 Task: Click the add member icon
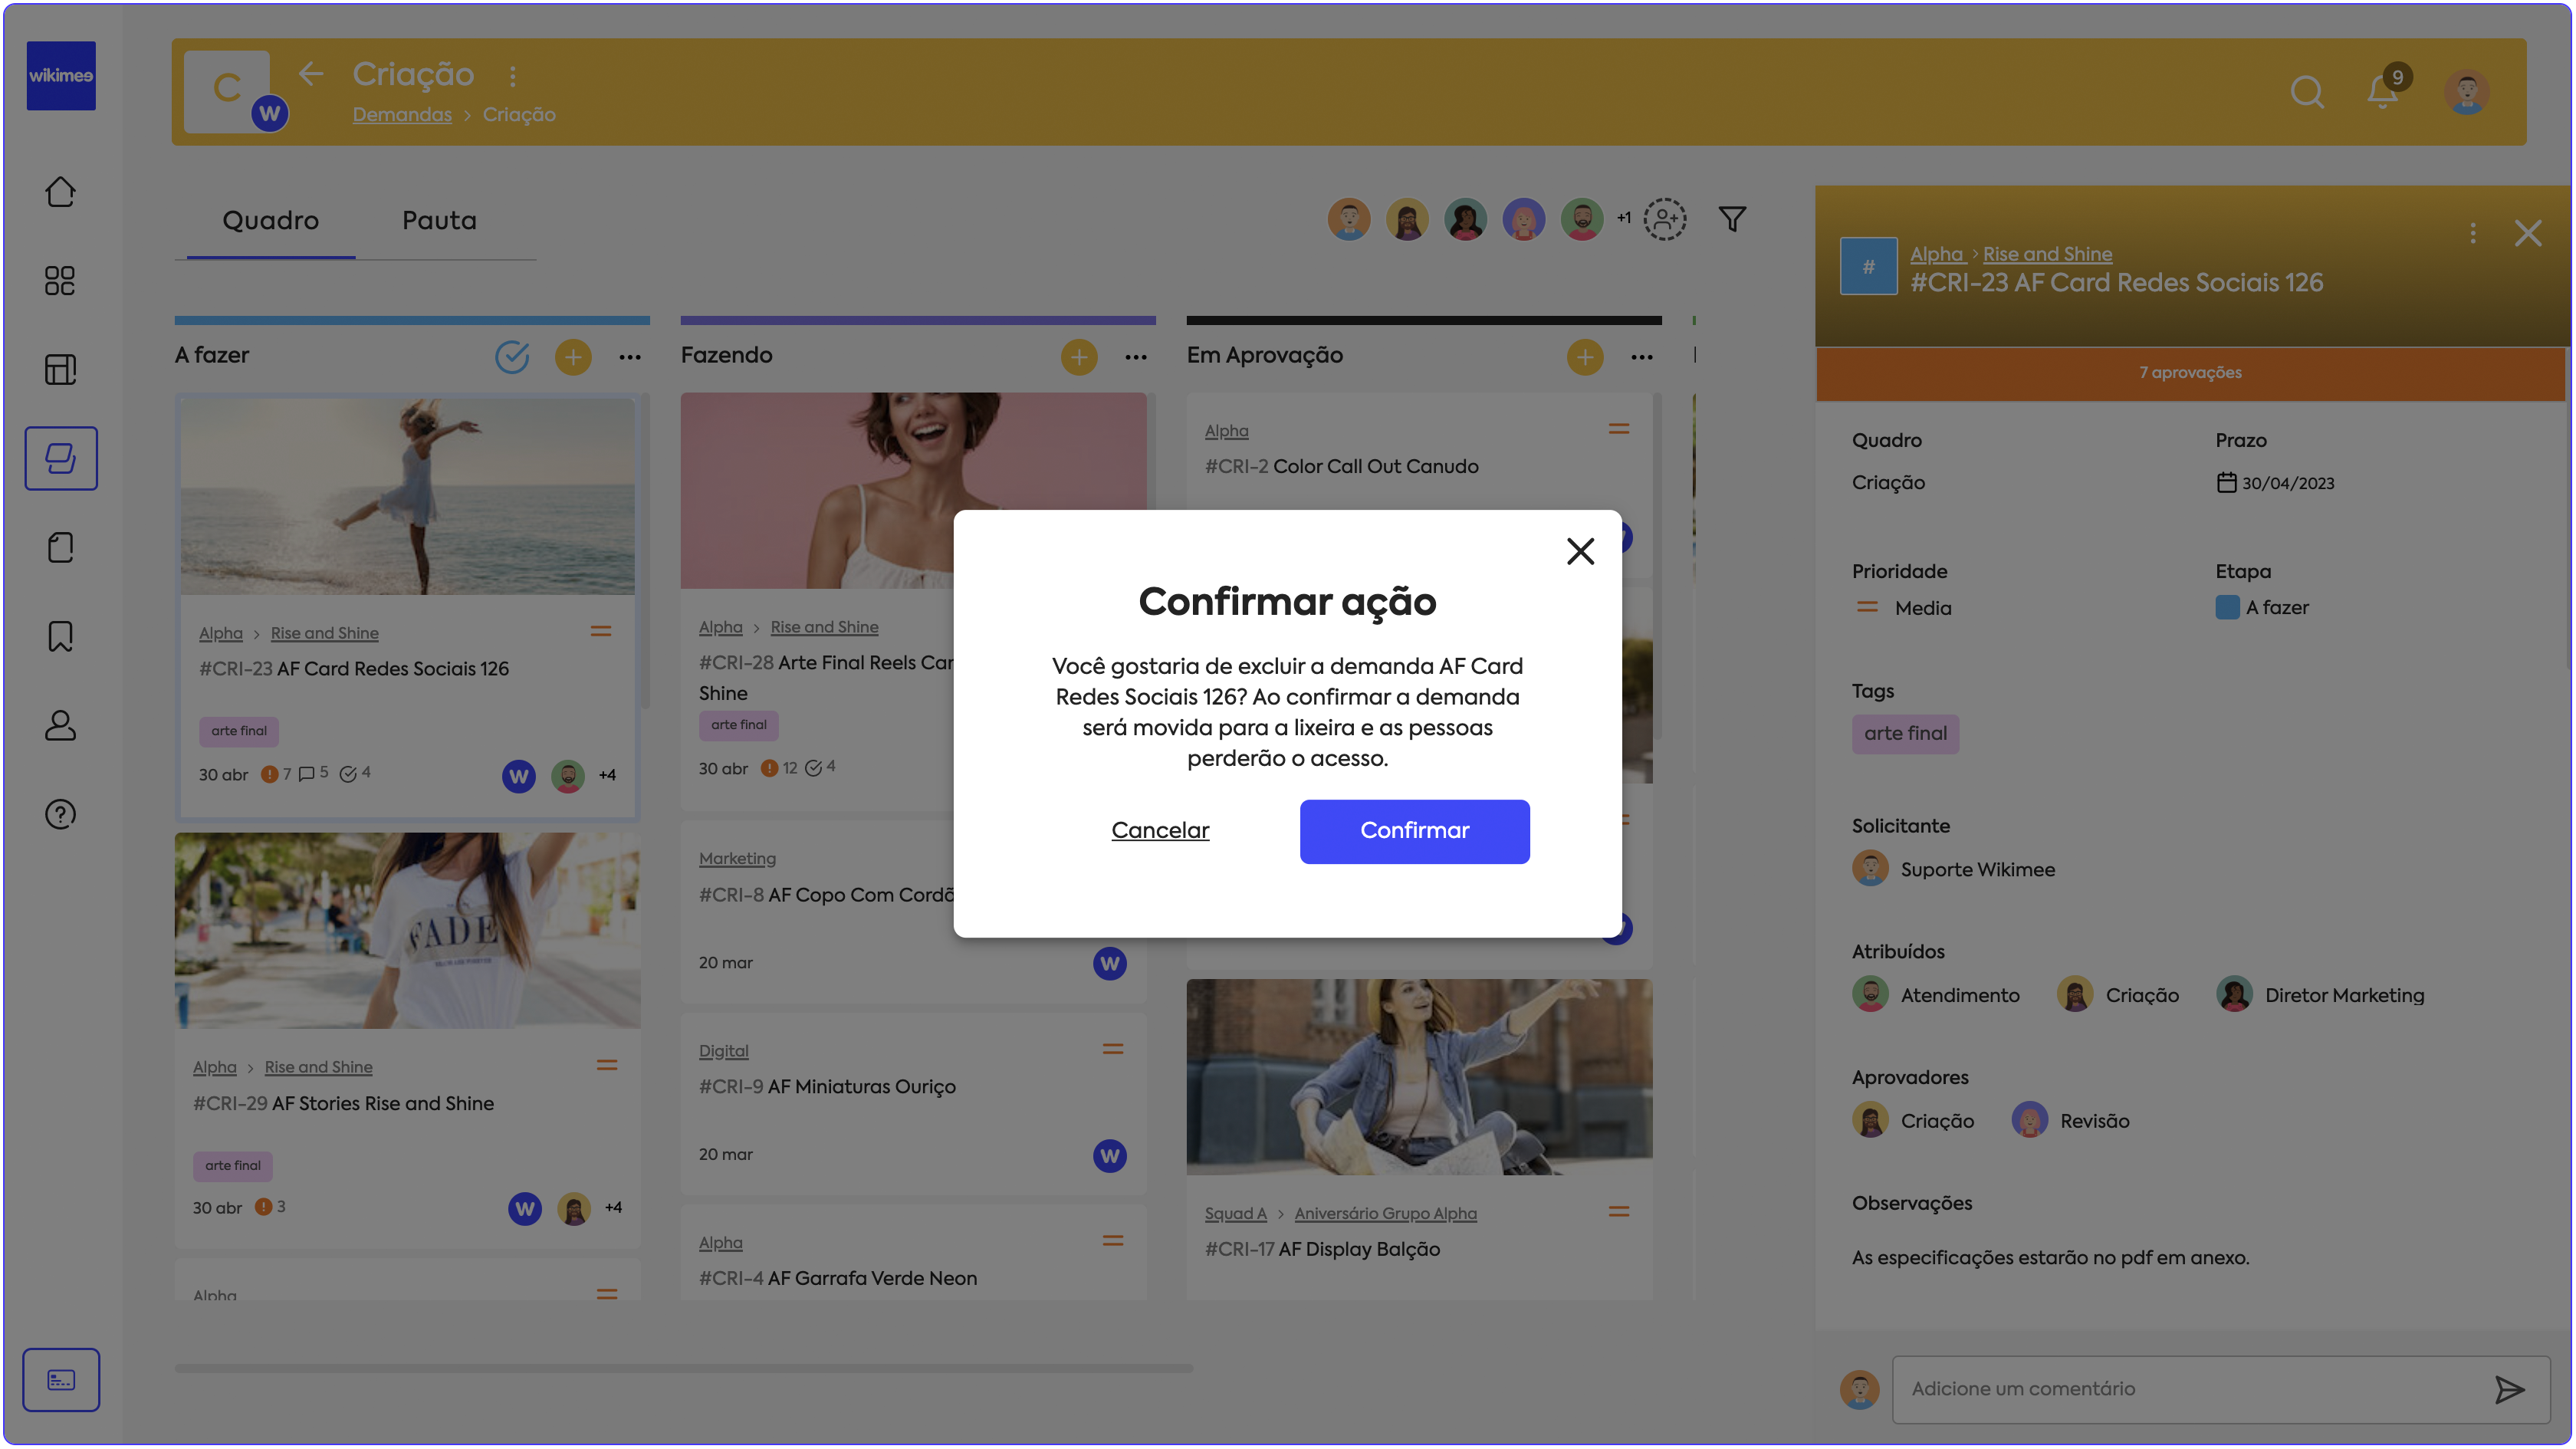(1665, 219)
